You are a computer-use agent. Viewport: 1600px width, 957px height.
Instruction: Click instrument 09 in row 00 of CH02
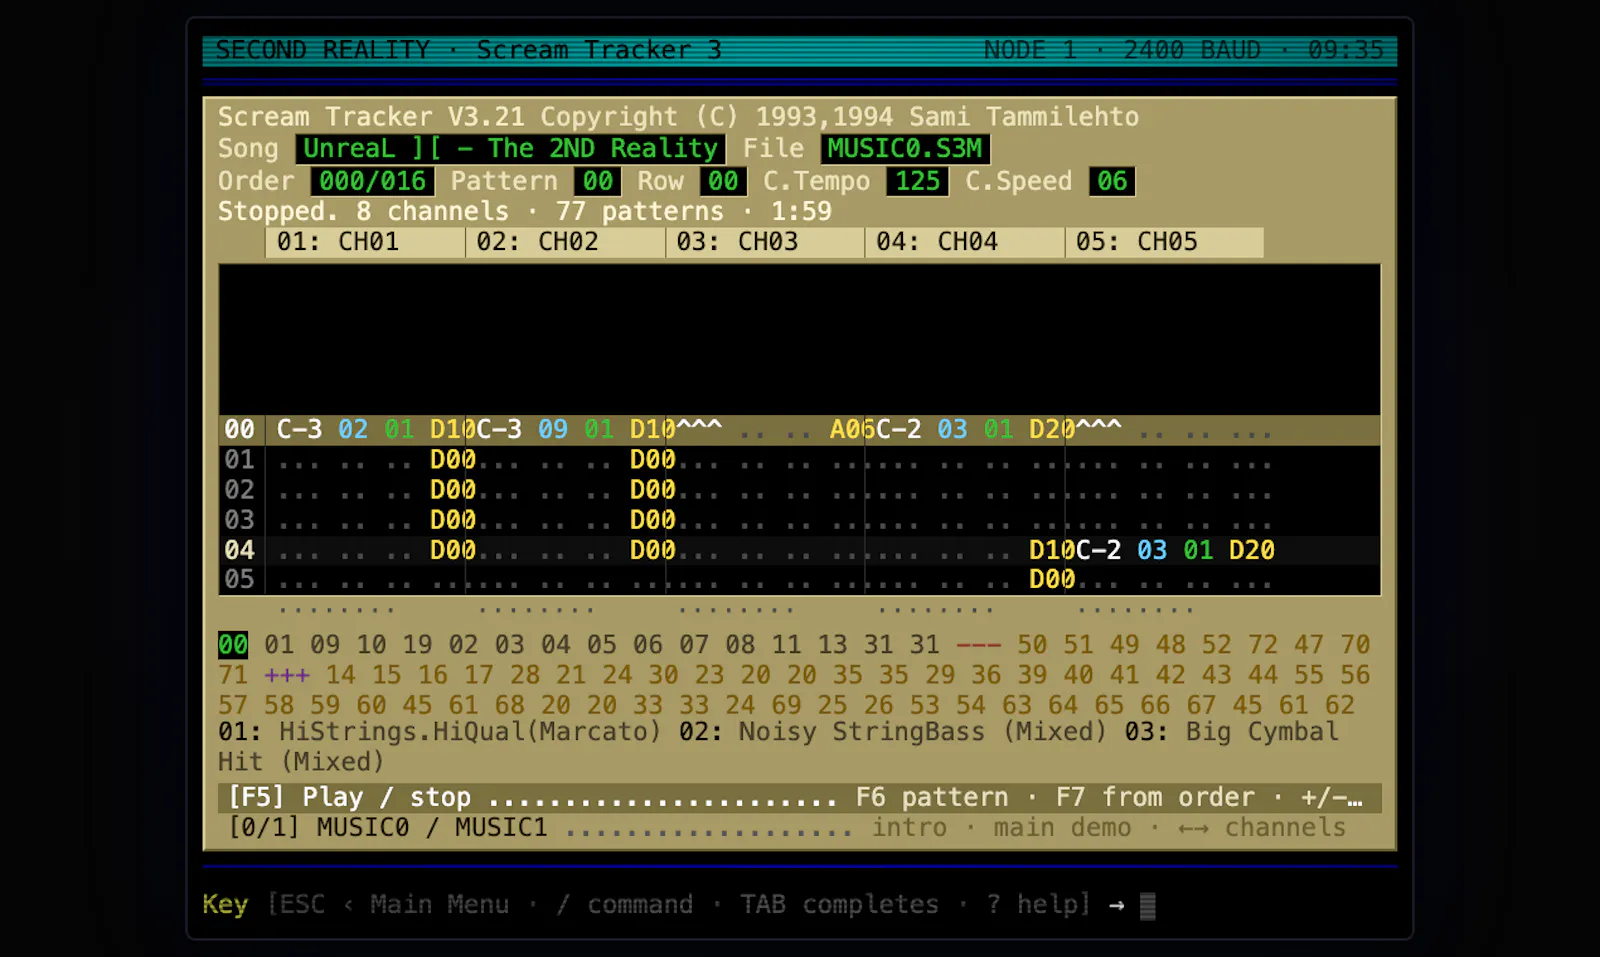(553, 430)
